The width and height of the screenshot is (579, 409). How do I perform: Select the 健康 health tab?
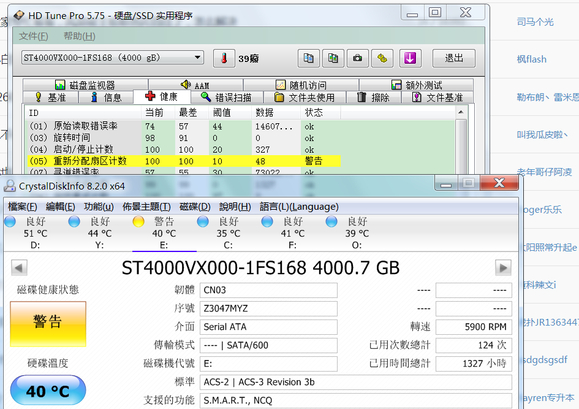point(162,97)
